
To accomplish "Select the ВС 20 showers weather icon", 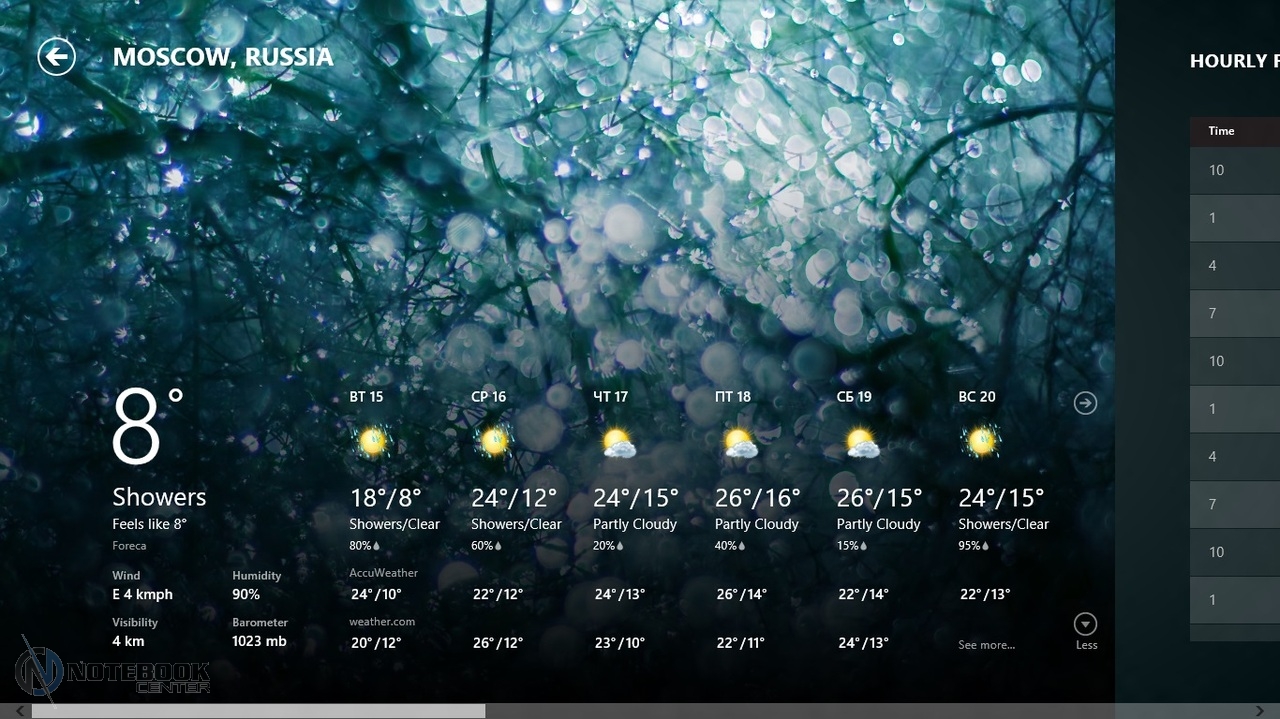I will (982, 441).
